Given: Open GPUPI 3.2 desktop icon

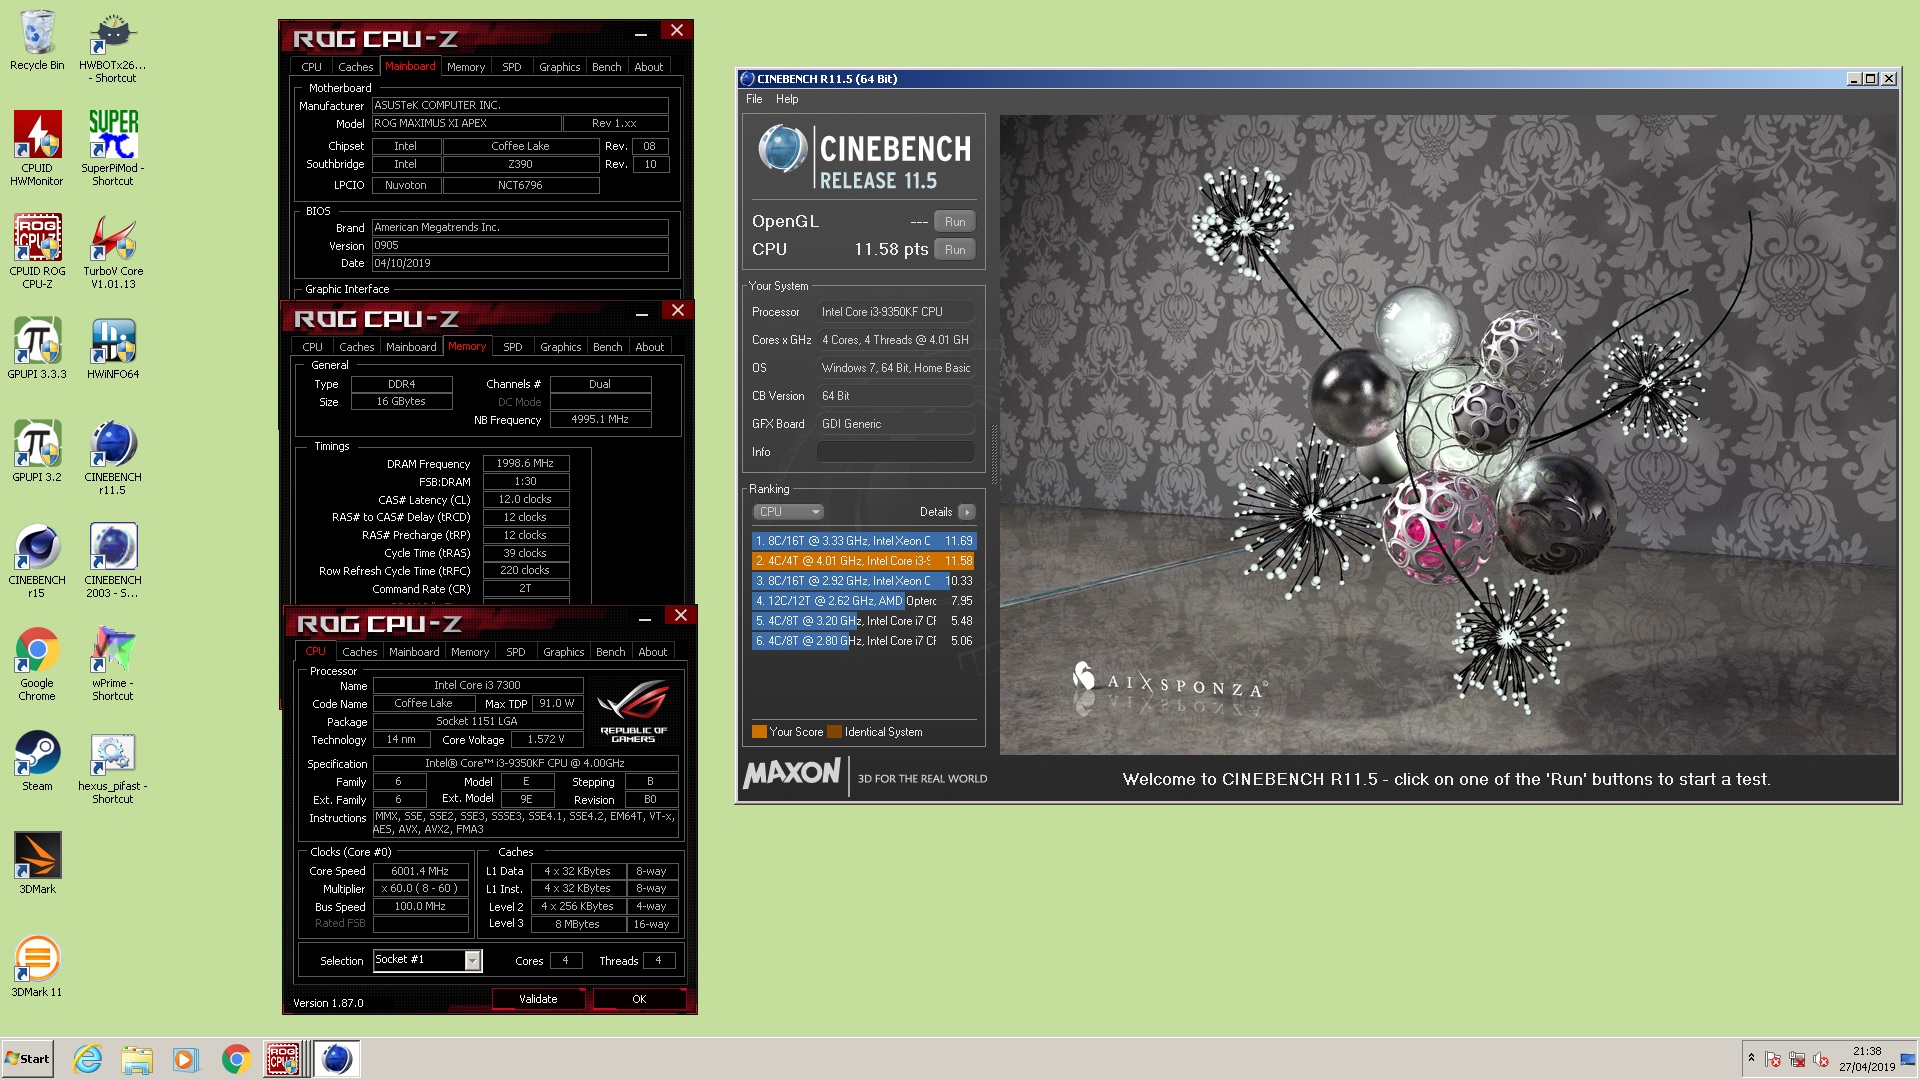Looking at the screenshot, I should [x=37, y=451].
